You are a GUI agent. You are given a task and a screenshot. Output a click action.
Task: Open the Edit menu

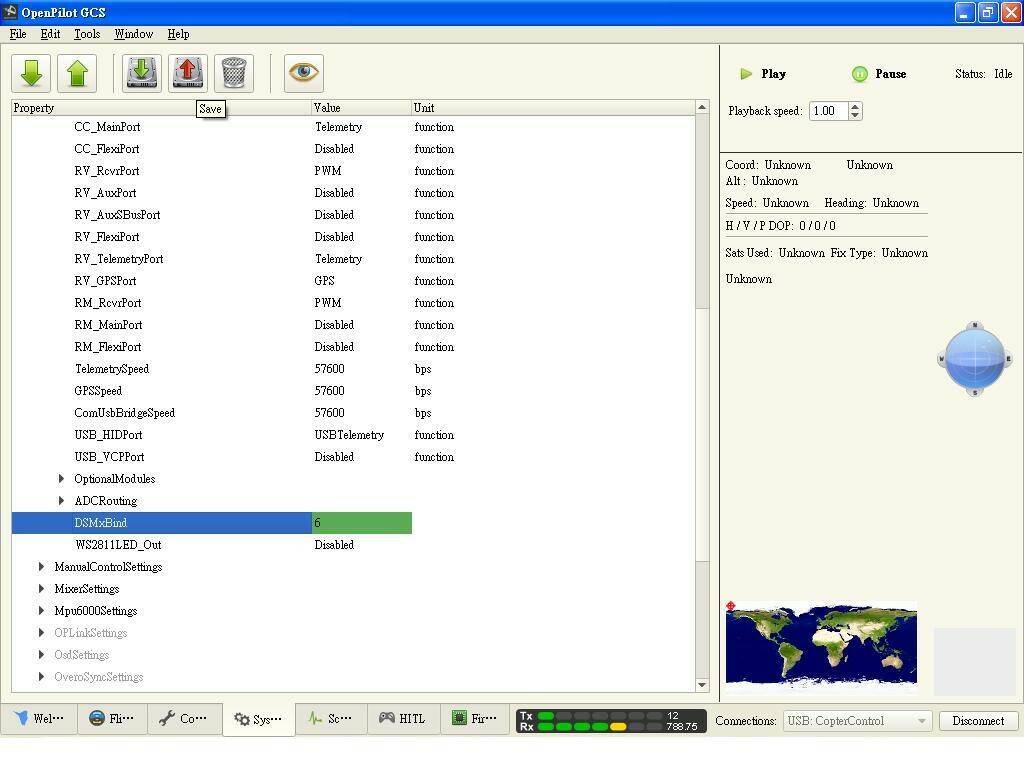click(x=50, y=34)
